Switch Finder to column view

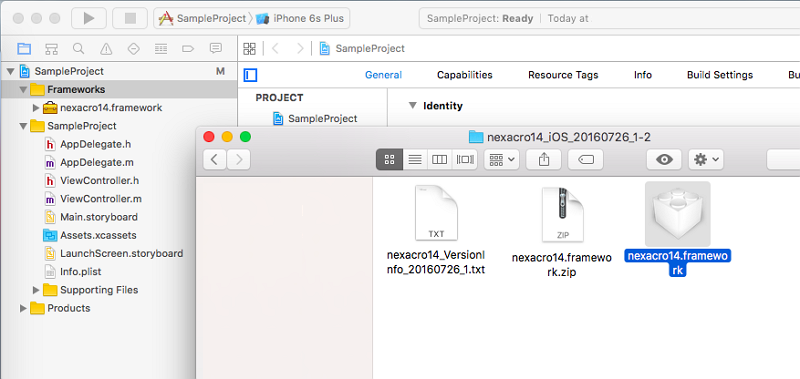(439, 160)
